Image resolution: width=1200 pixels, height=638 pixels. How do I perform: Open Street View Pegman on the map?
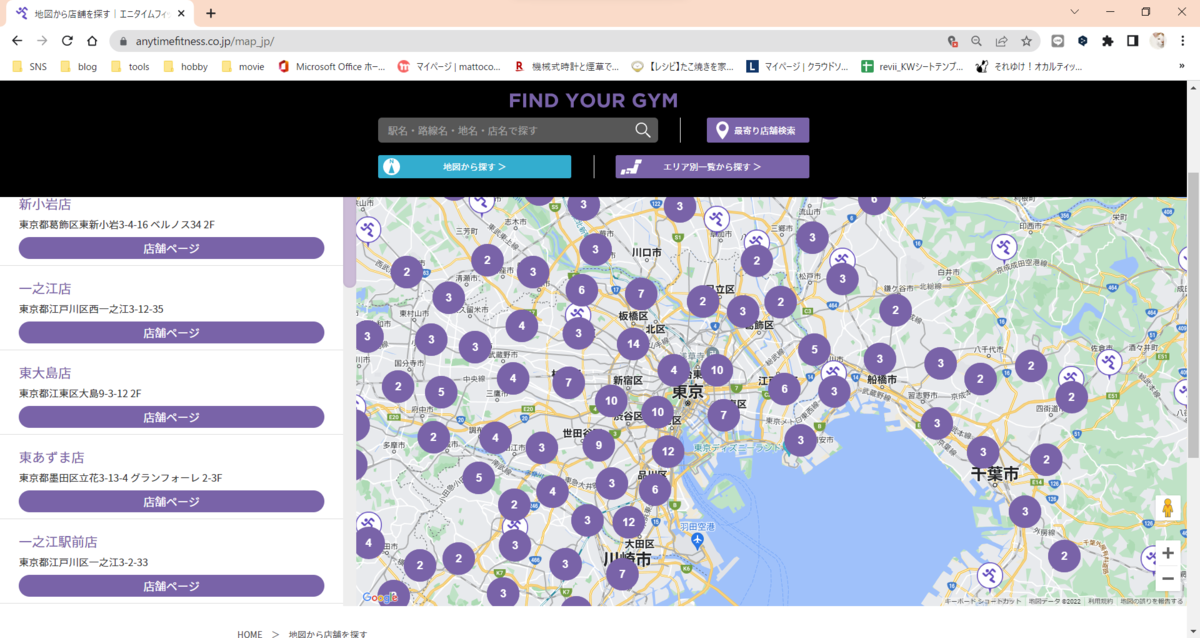(1167, 508)
